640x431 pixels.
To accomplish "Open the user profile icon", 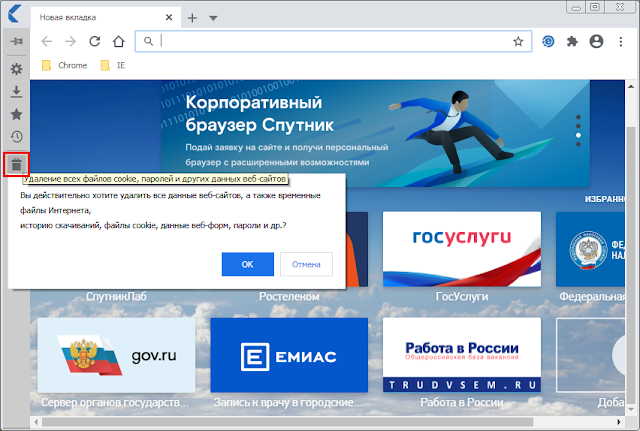I will point(596,41).
